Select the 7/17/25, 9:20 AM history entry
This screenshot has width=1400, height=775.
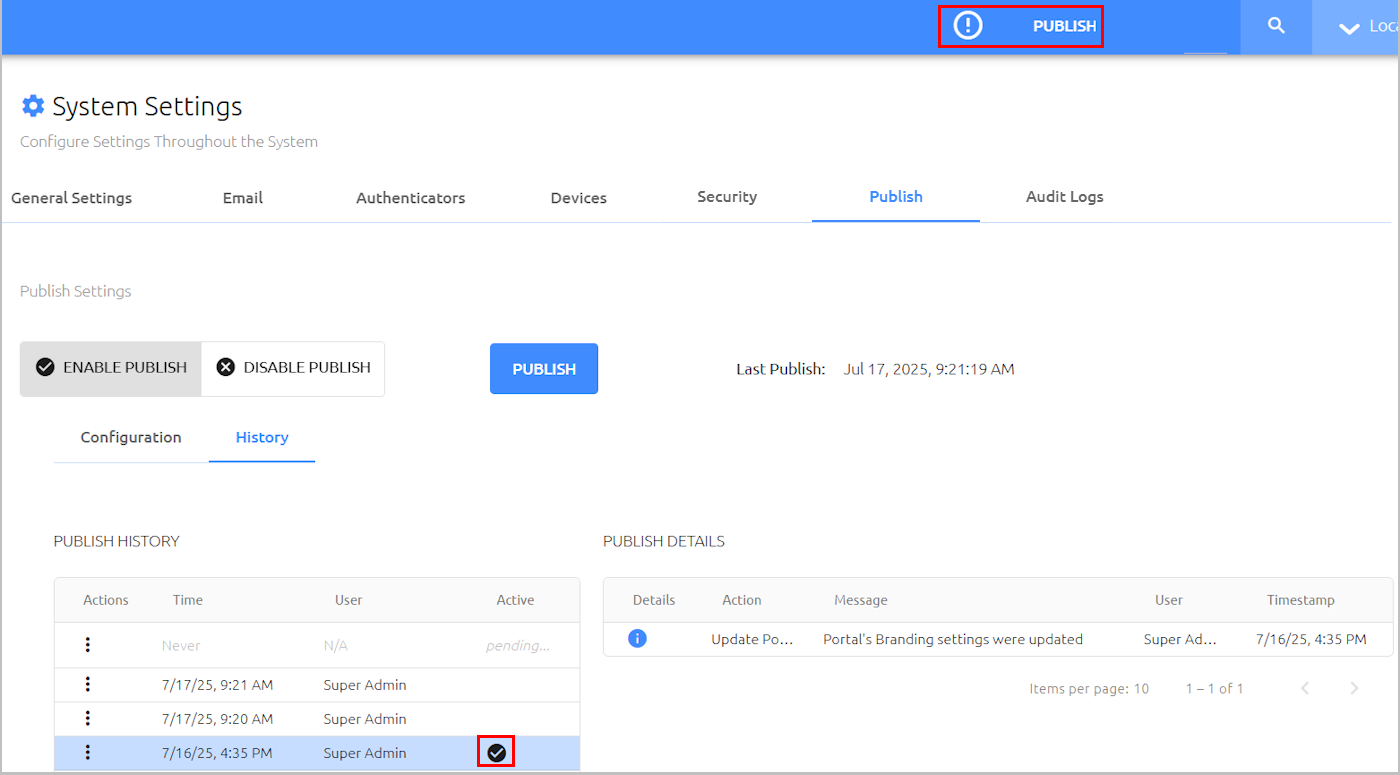(x=317, y=719)
